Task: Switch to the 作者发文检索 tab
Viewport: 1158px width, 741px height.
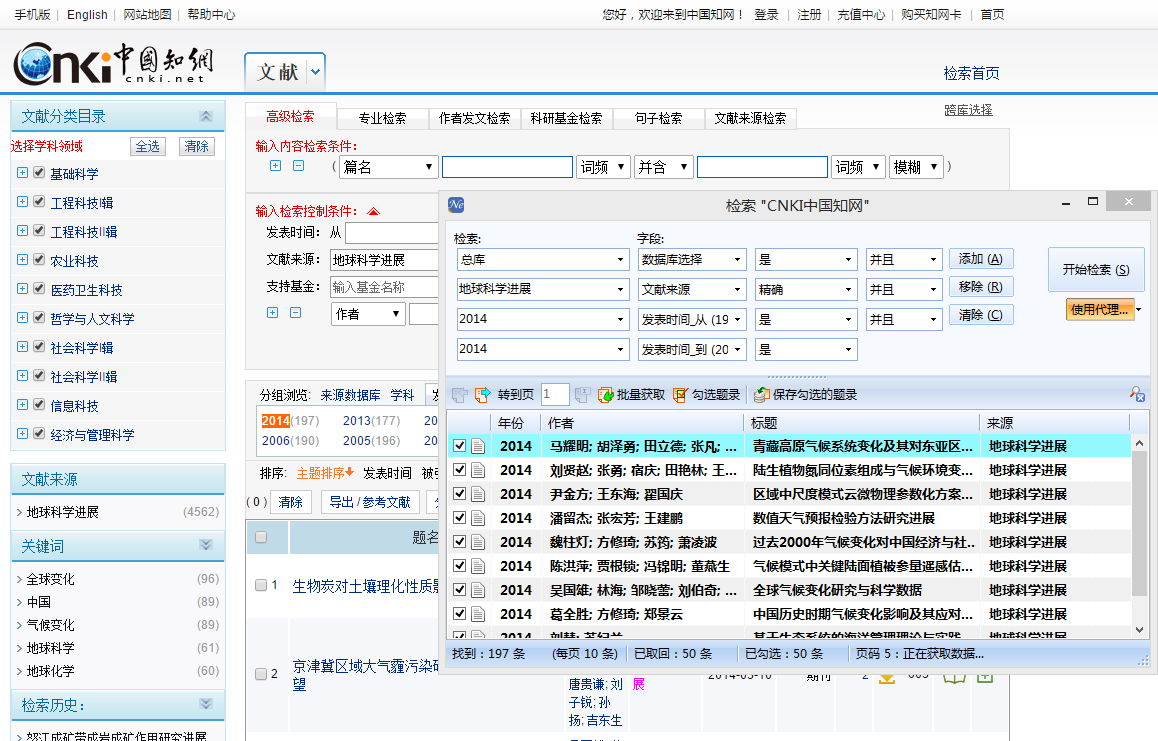Action: (474, 118)
